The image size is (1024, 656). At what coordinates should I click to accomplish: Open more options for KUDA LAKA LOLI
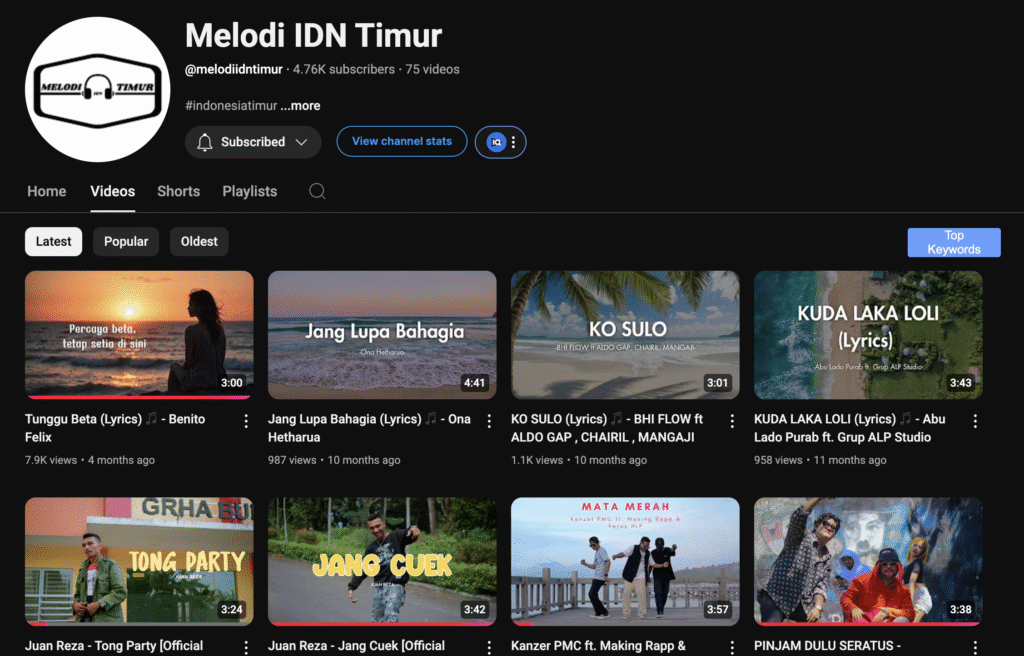tap(975, 421)
